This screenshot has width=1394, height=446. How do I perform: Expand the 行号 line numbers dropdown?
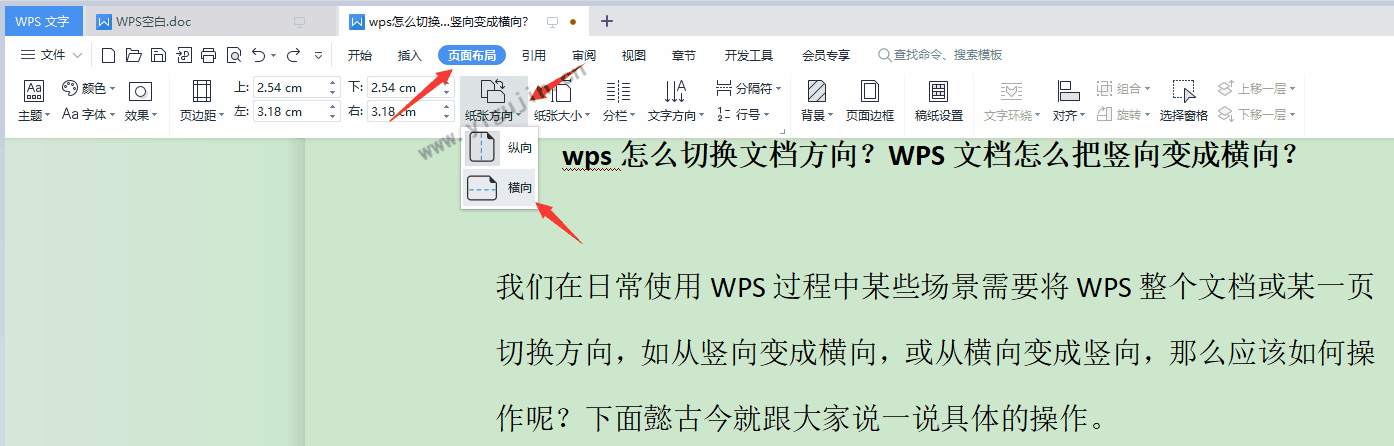pyautogui.click(x=766, y=115)
